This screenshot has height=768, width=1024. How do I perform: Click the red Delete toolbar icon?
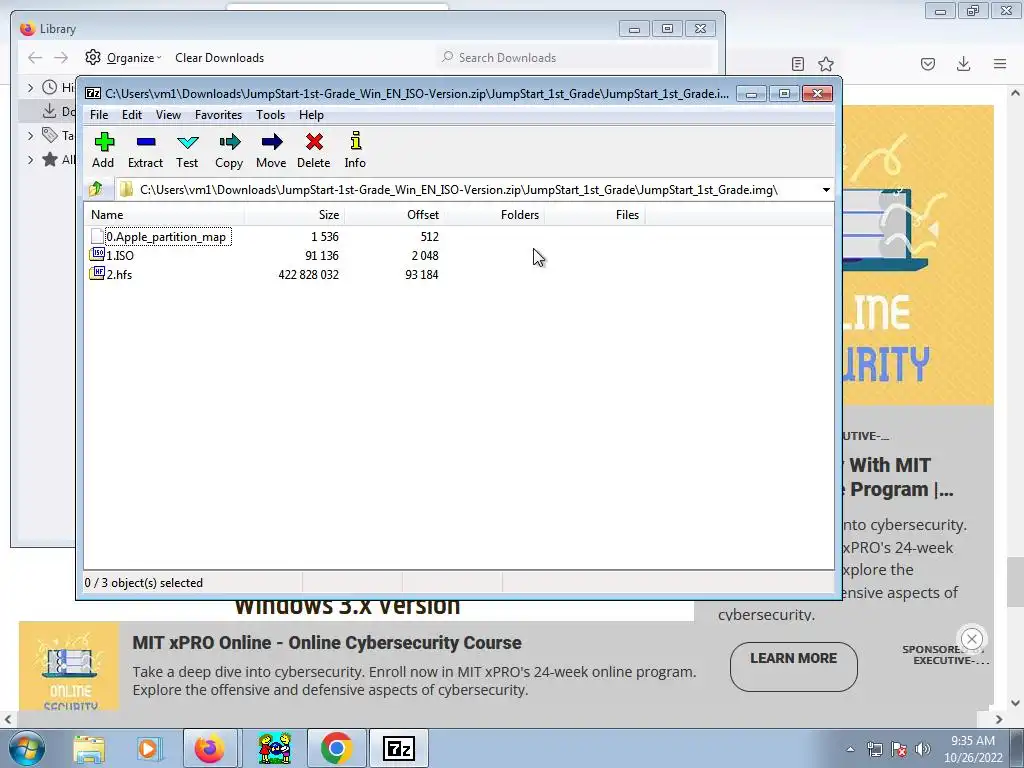[313, 150]
